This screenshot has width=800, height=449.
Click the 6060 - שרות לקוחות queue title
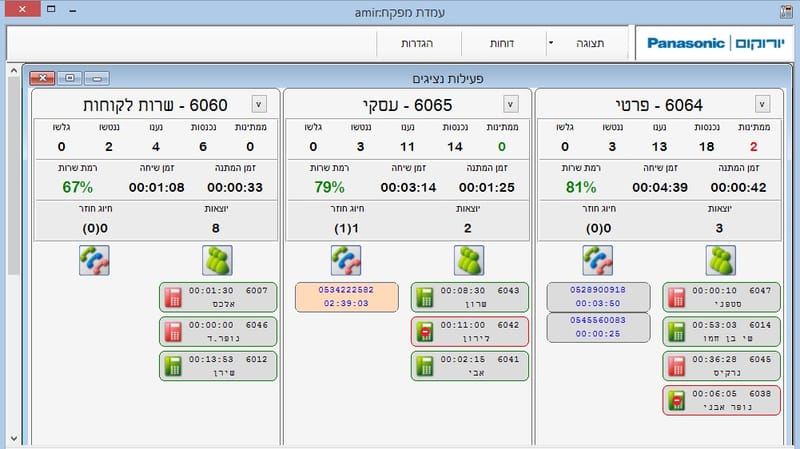point(155,105)
